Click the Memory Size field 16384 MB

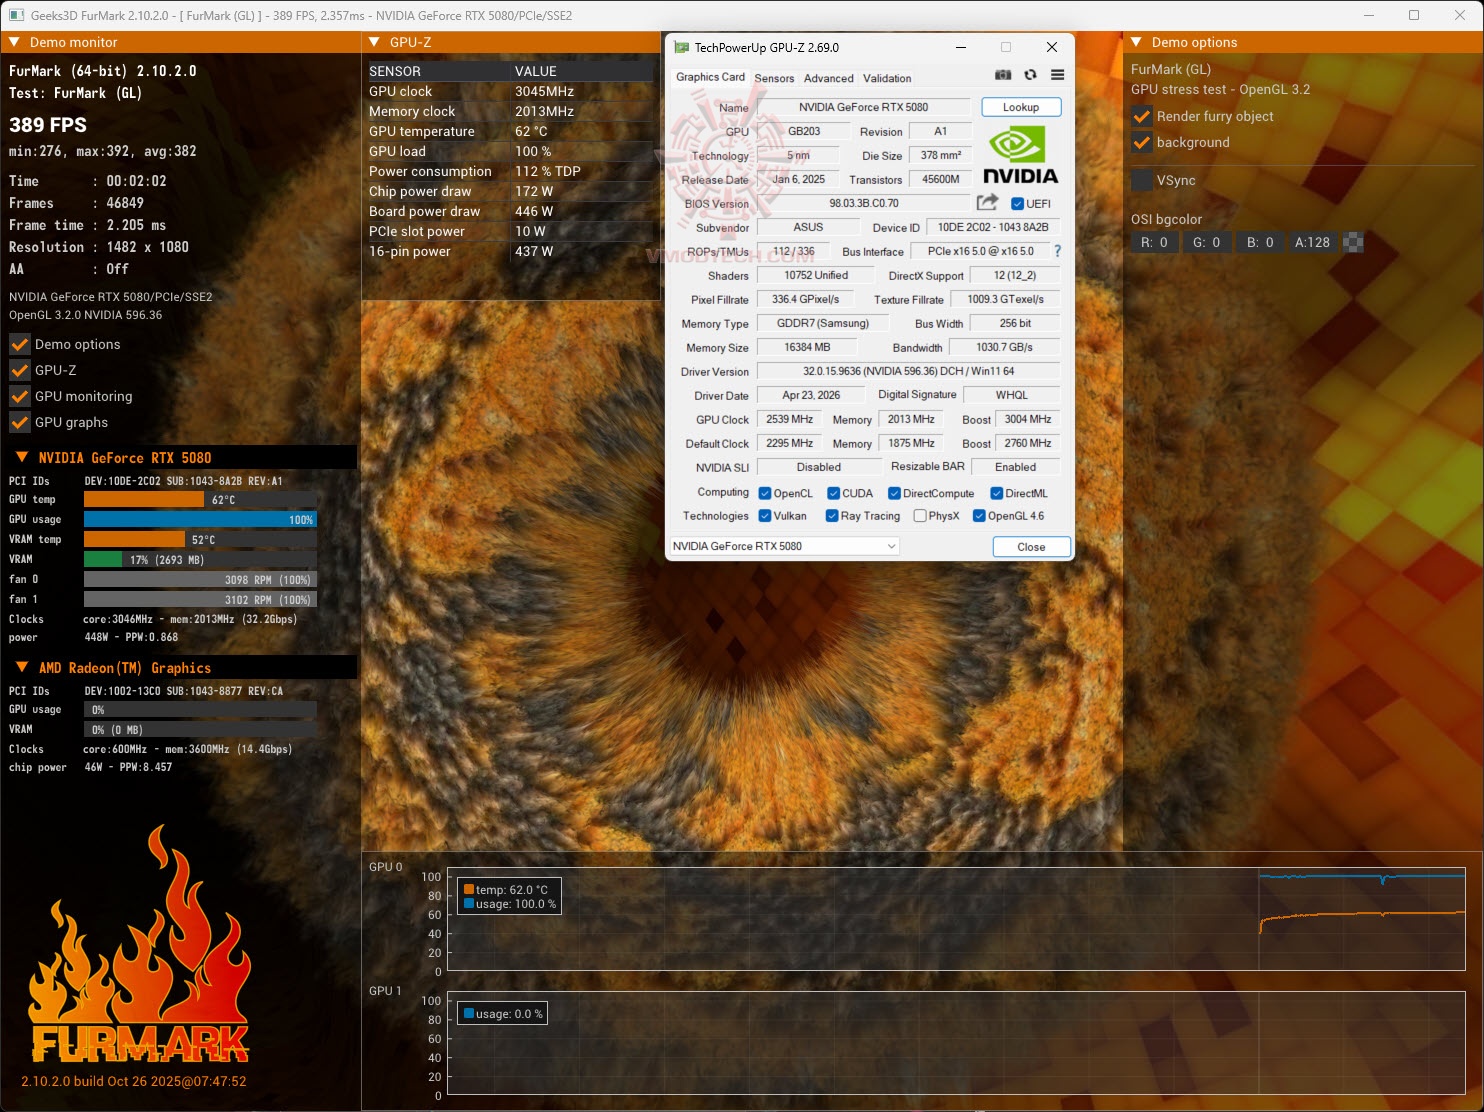(x=807, y=347)
